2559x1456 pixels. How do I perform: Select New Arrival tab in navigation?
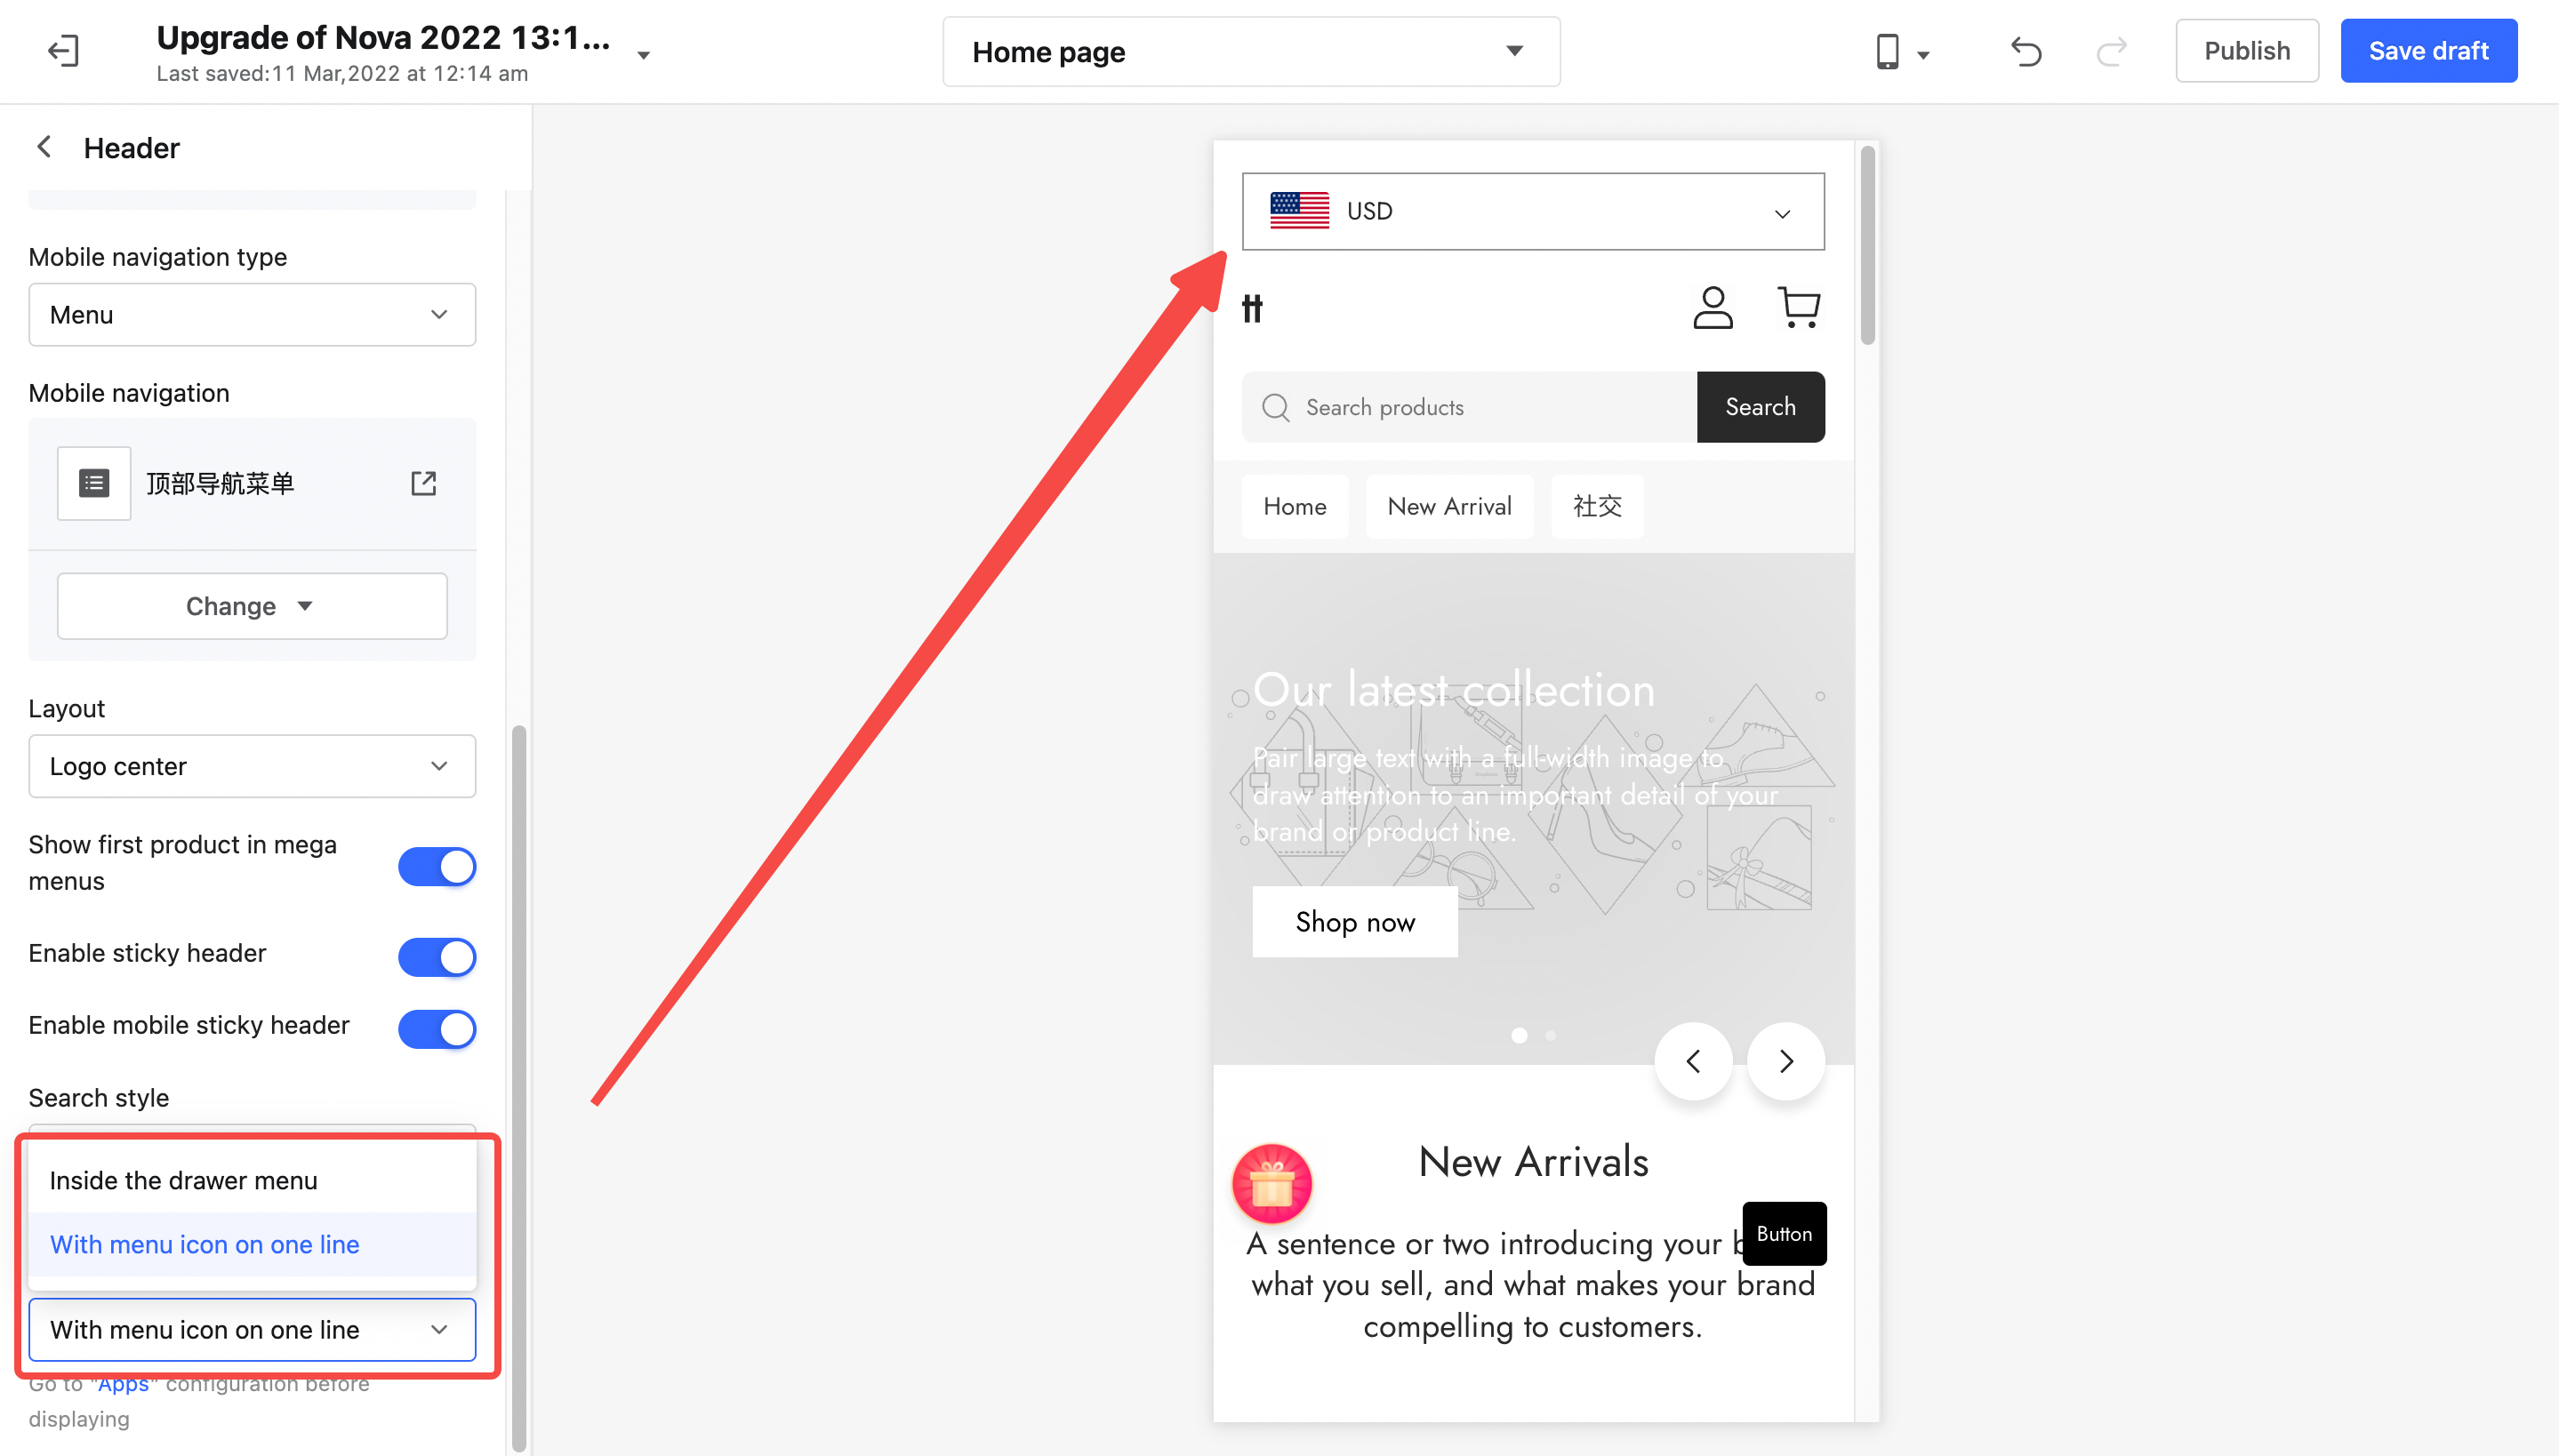(x=1448, y=508)
